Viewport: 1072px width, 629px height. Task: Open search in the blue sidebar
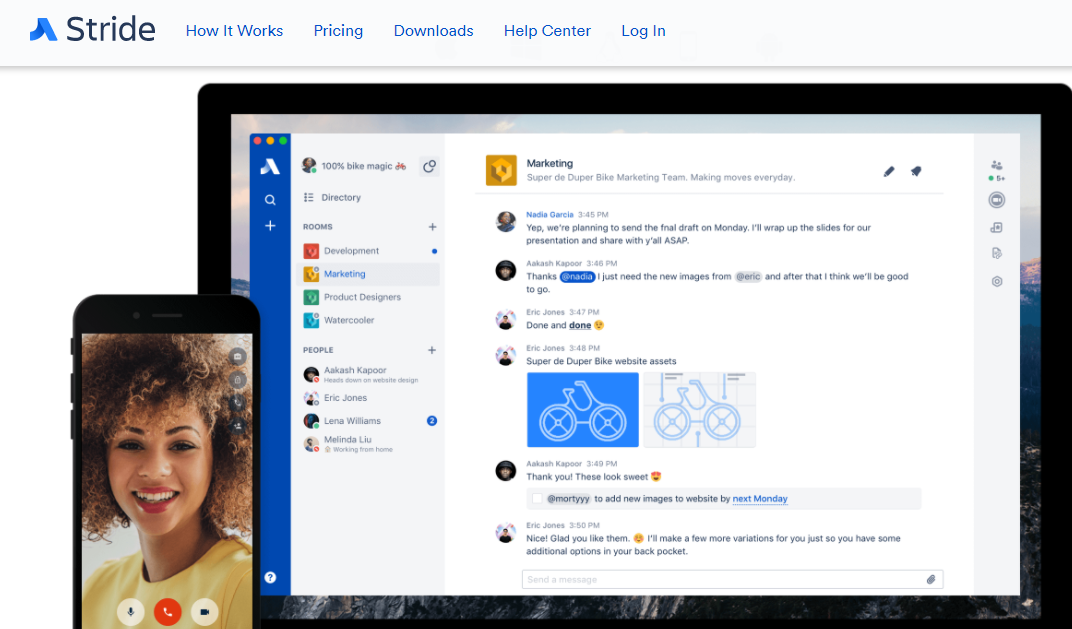pos(270,200)
